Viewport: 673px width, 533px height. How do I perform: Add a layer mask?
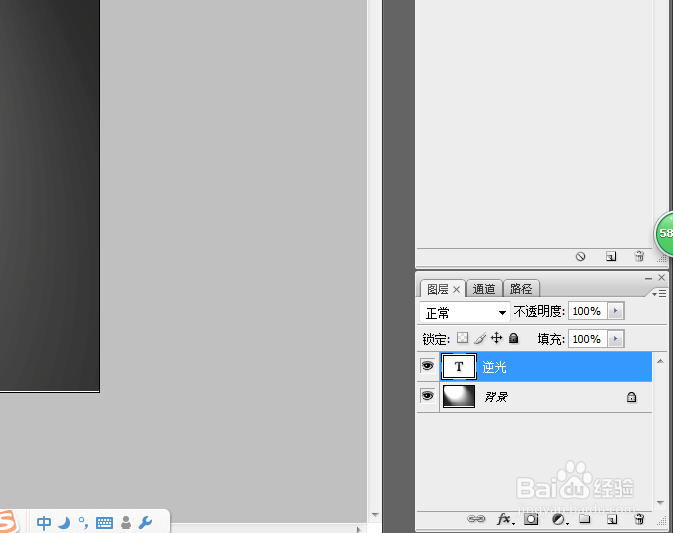point(531,519)
